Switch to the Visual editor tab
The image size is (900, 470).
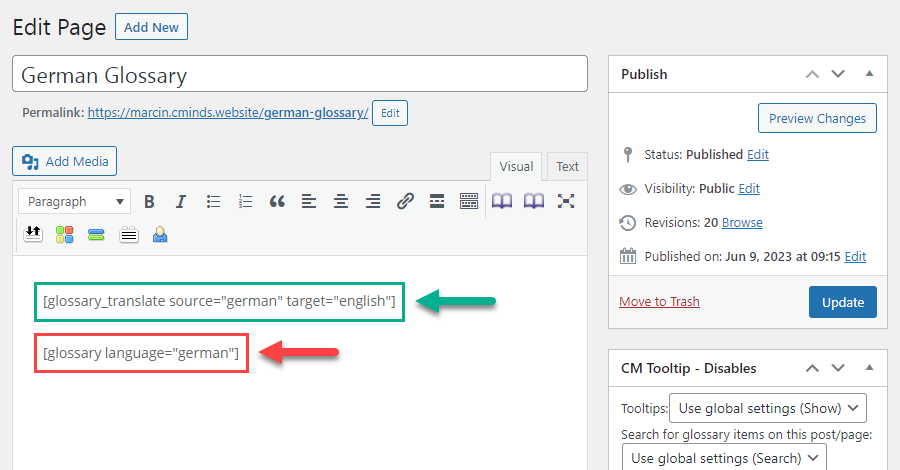[516, 166]
